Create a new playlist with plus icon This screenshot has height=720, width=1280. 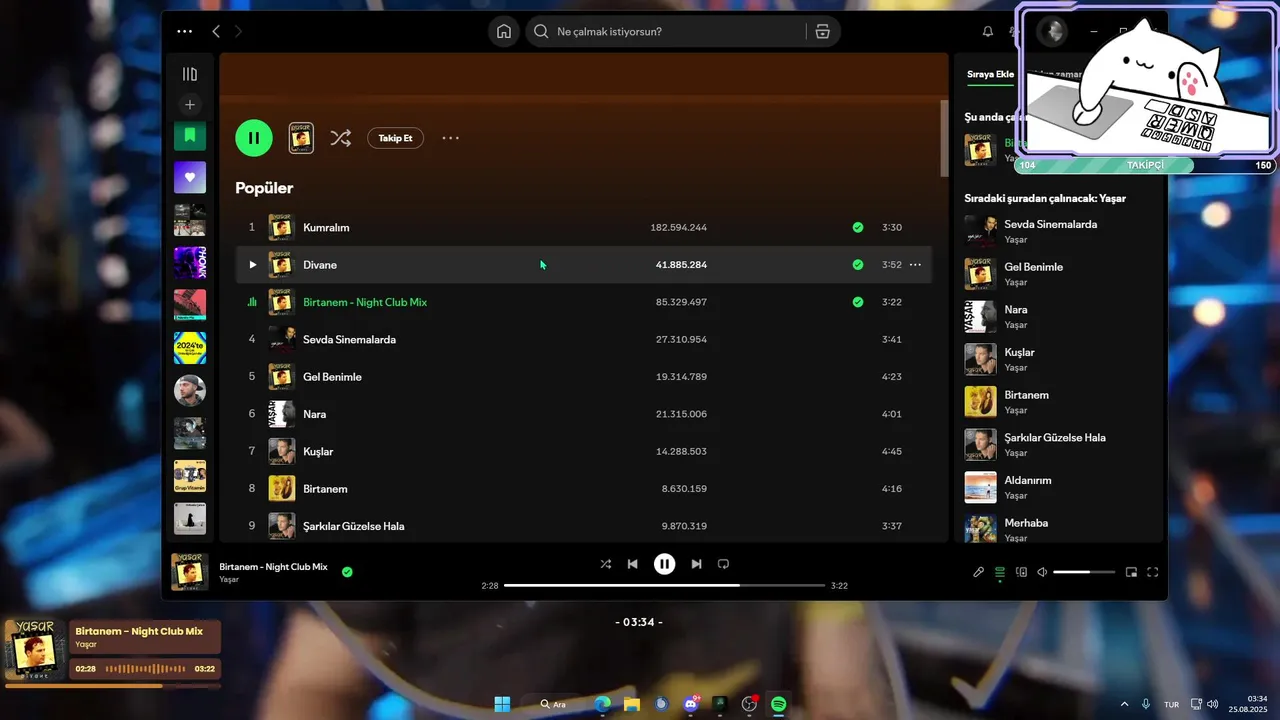(190, 104)
